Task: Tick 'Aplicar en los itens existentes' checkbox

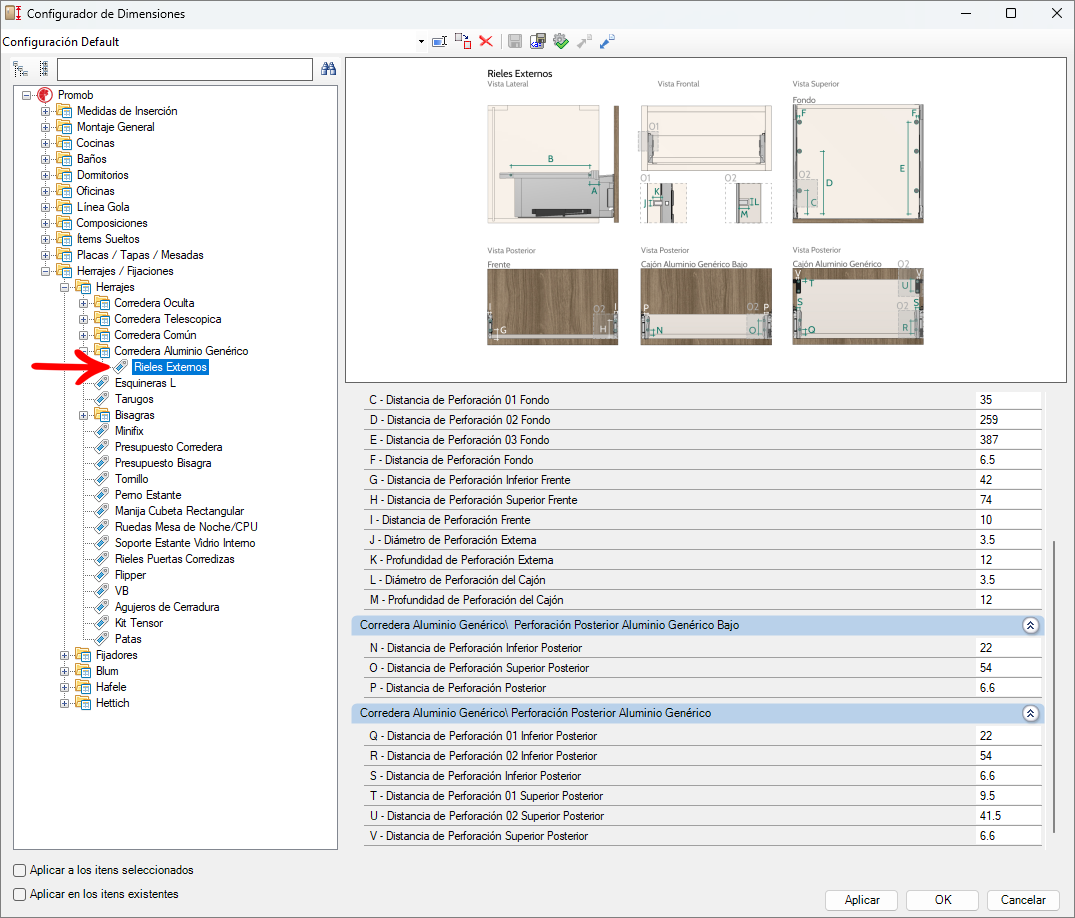Action: pyautogui.click(x=20, y=894)
